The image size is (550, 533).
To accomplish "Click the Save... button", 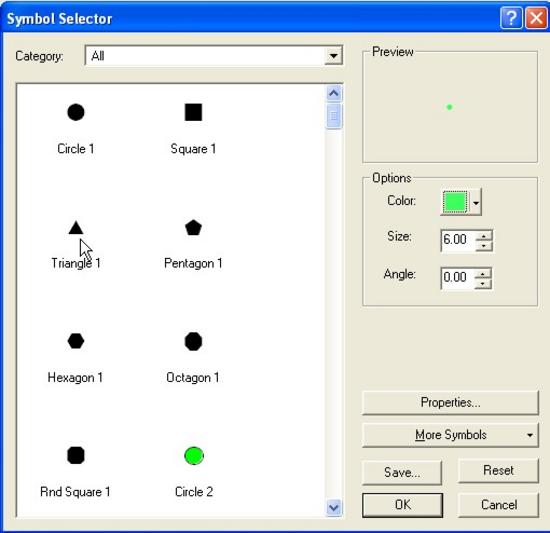I will pos(402,472).
